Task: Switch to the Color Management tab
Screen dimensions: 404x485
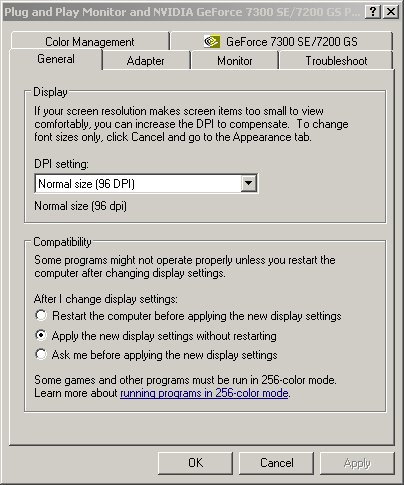Action: (90, 42)
